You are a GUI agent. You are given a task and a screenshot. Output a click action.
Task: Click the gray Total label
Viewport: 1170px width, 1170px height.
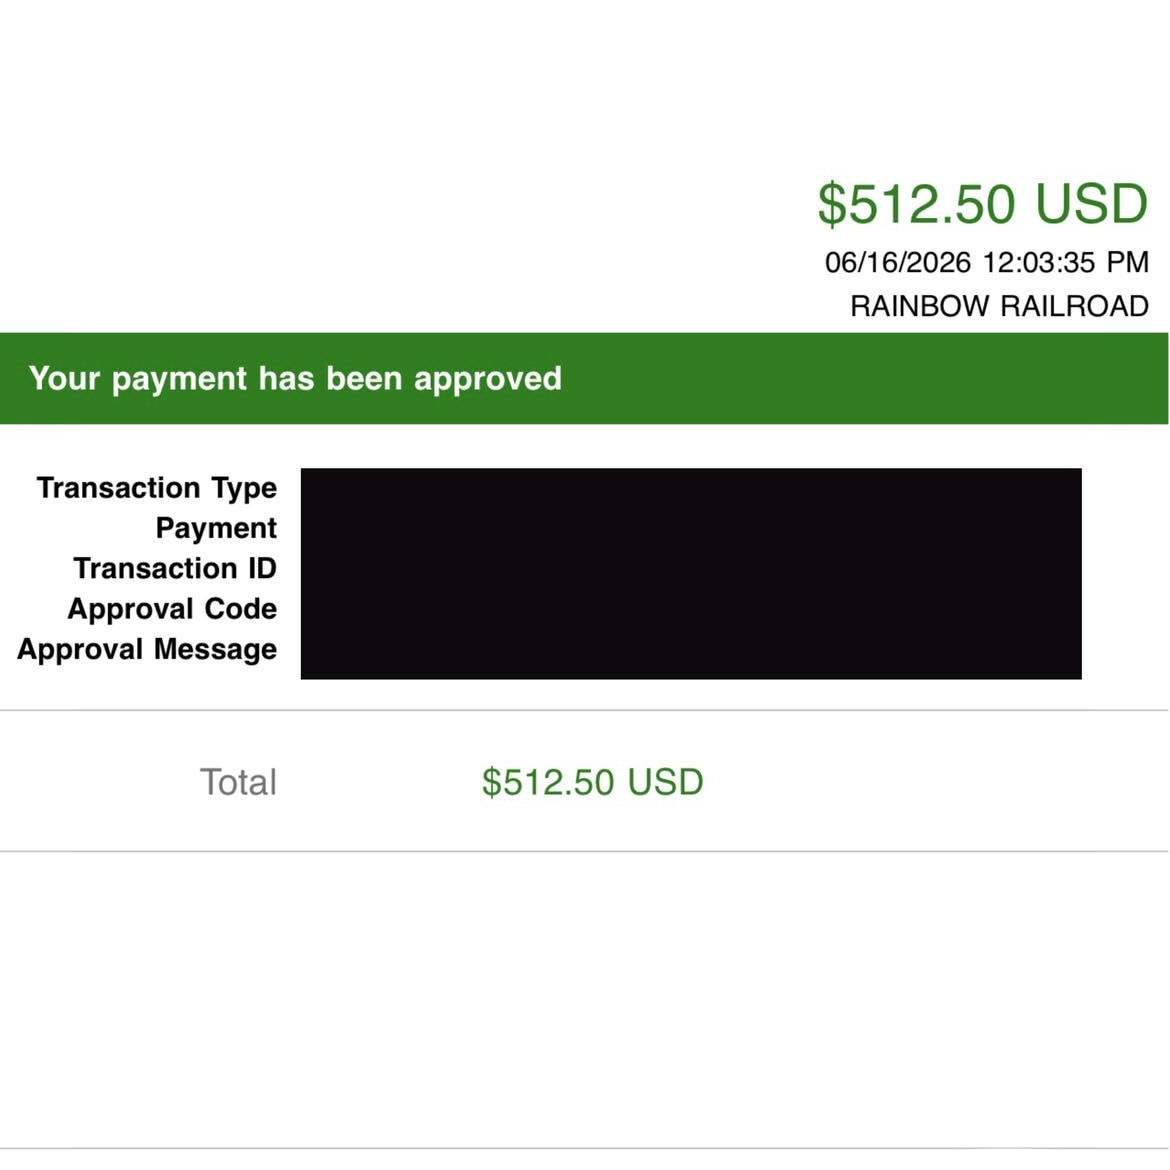coord(238,782)
